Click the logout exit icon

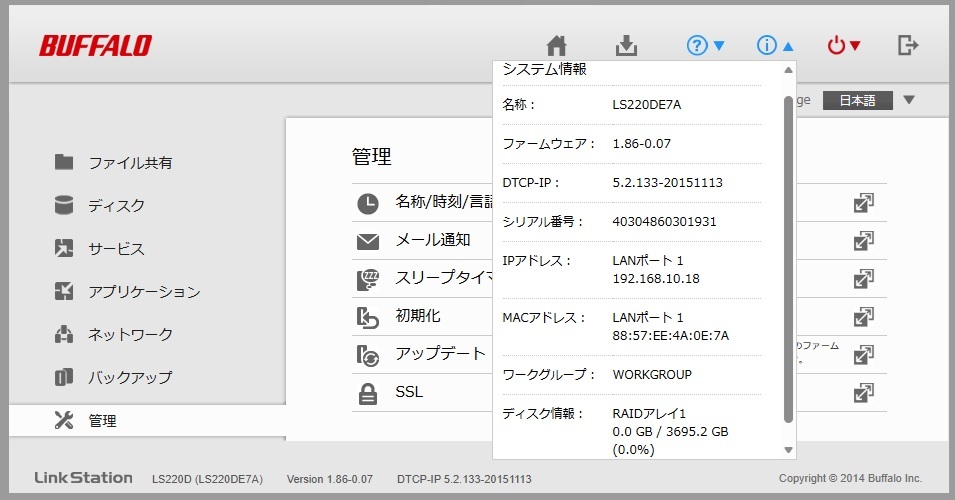pos(908,45)
